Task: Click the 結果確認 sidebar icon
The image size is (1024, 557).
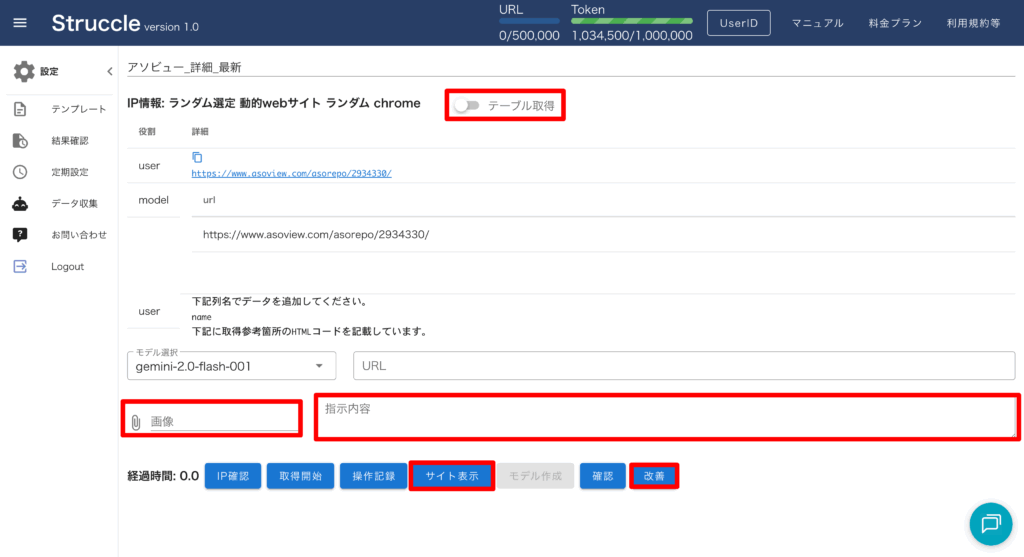Action: (x=20, y=141)
